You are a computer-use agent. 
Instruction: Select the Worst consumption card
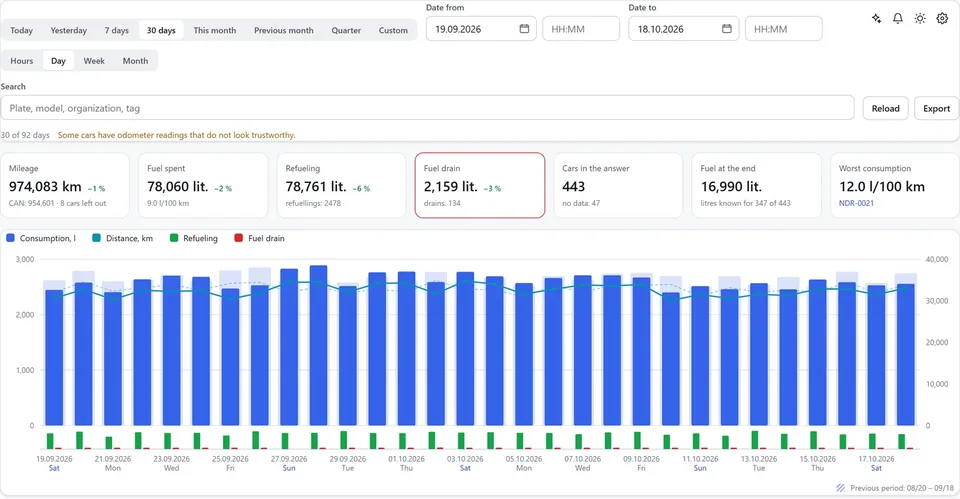click(894, 186)
